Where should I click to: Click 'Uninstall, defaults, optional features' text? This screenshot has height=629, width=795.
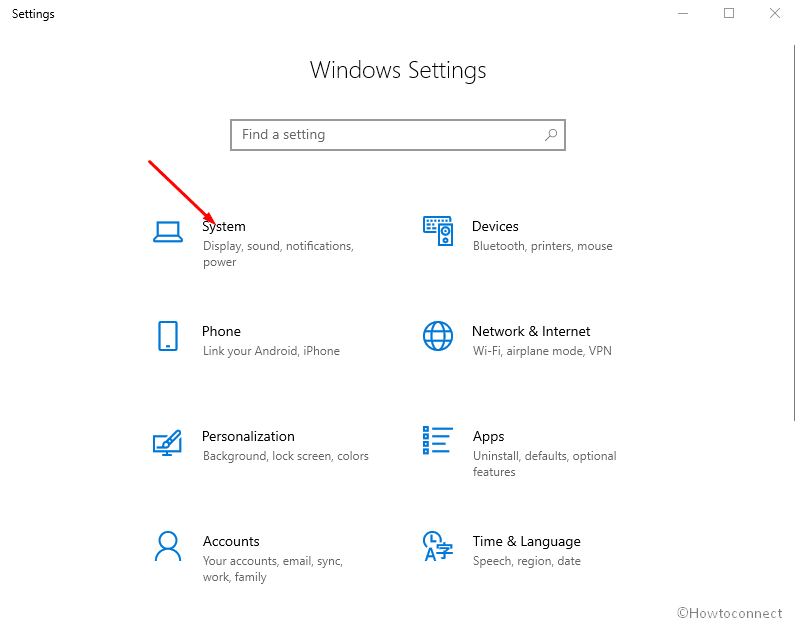point(545,464)
